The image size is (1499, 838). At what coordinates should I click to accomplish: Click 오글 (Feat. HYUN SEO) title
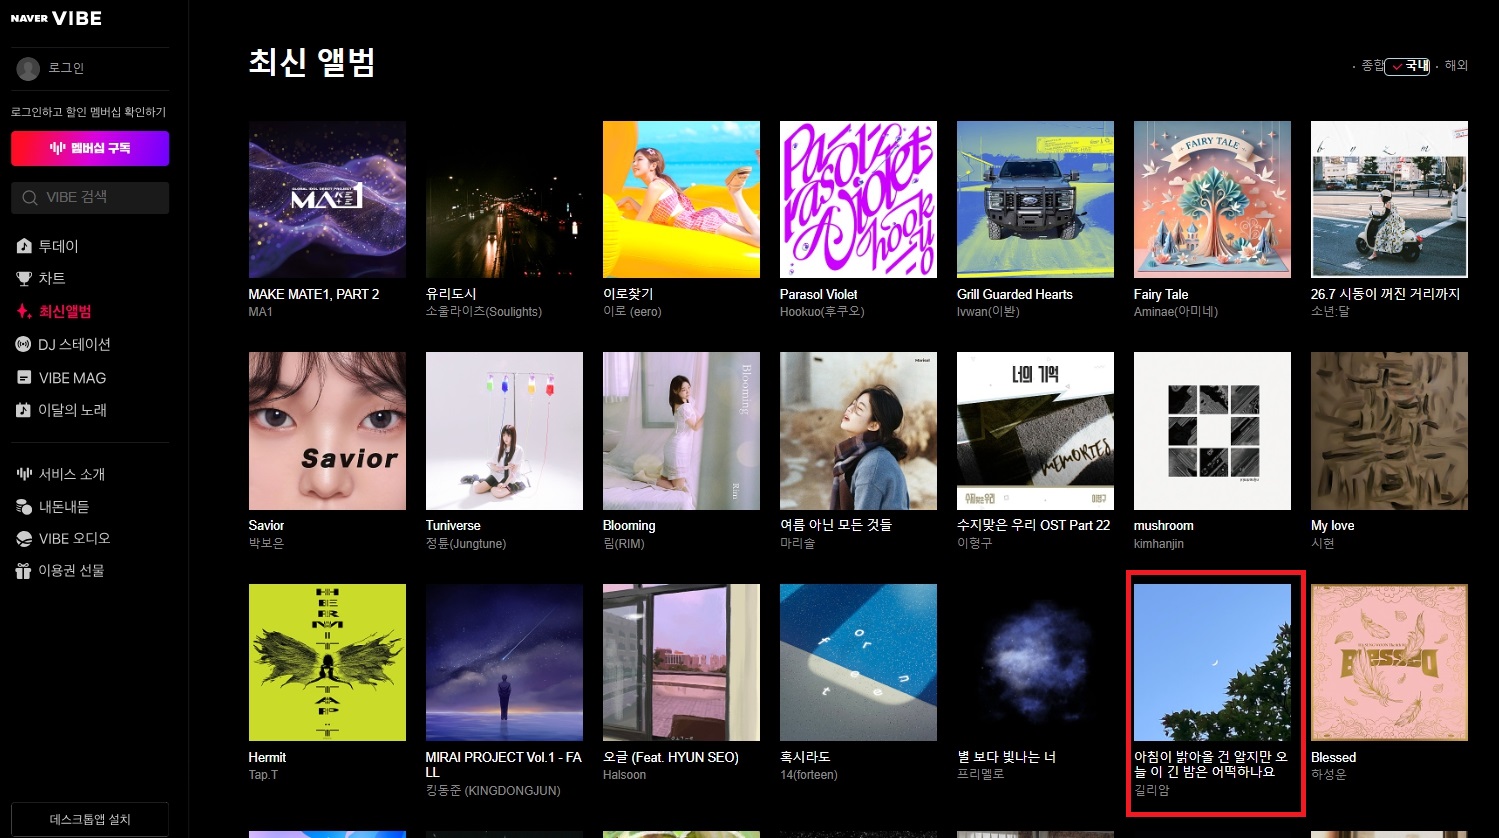point(671,757)
